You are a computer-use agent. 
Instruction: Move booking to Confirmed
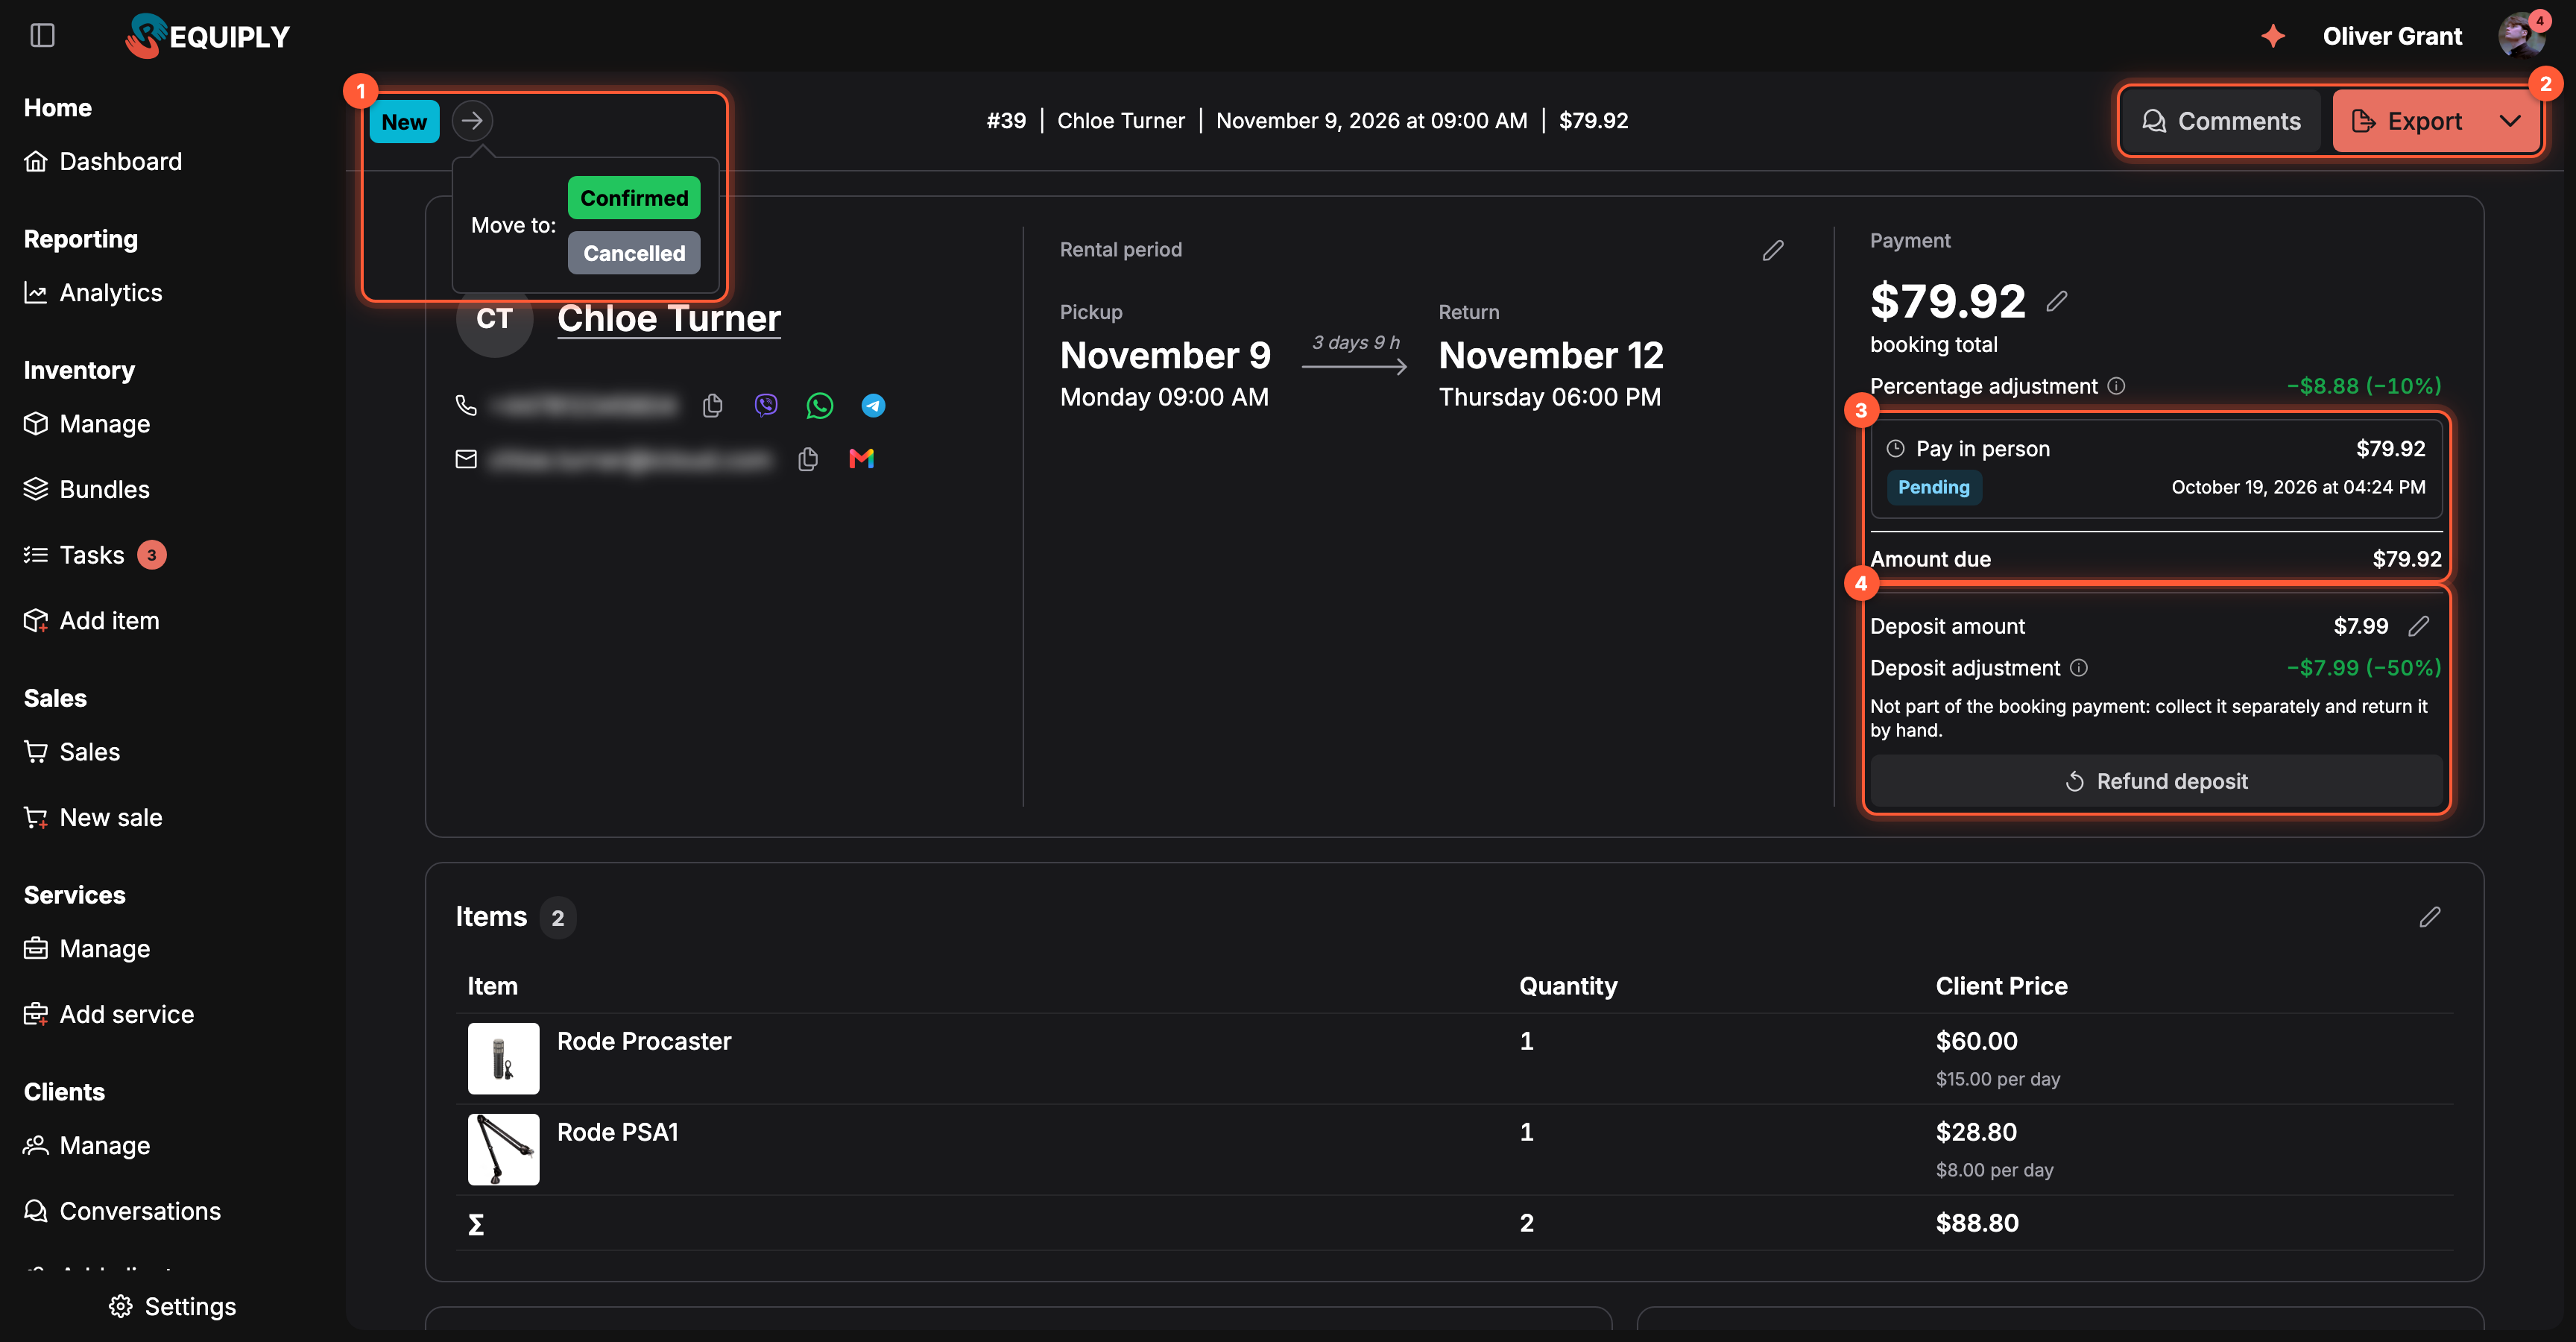point(634,198)
